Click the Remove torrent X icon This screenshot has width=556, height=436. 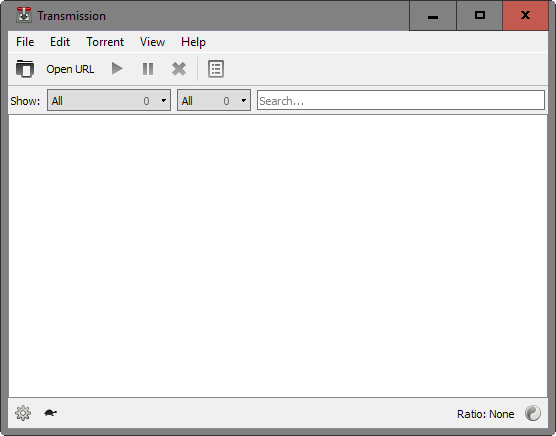pos(179,69)
